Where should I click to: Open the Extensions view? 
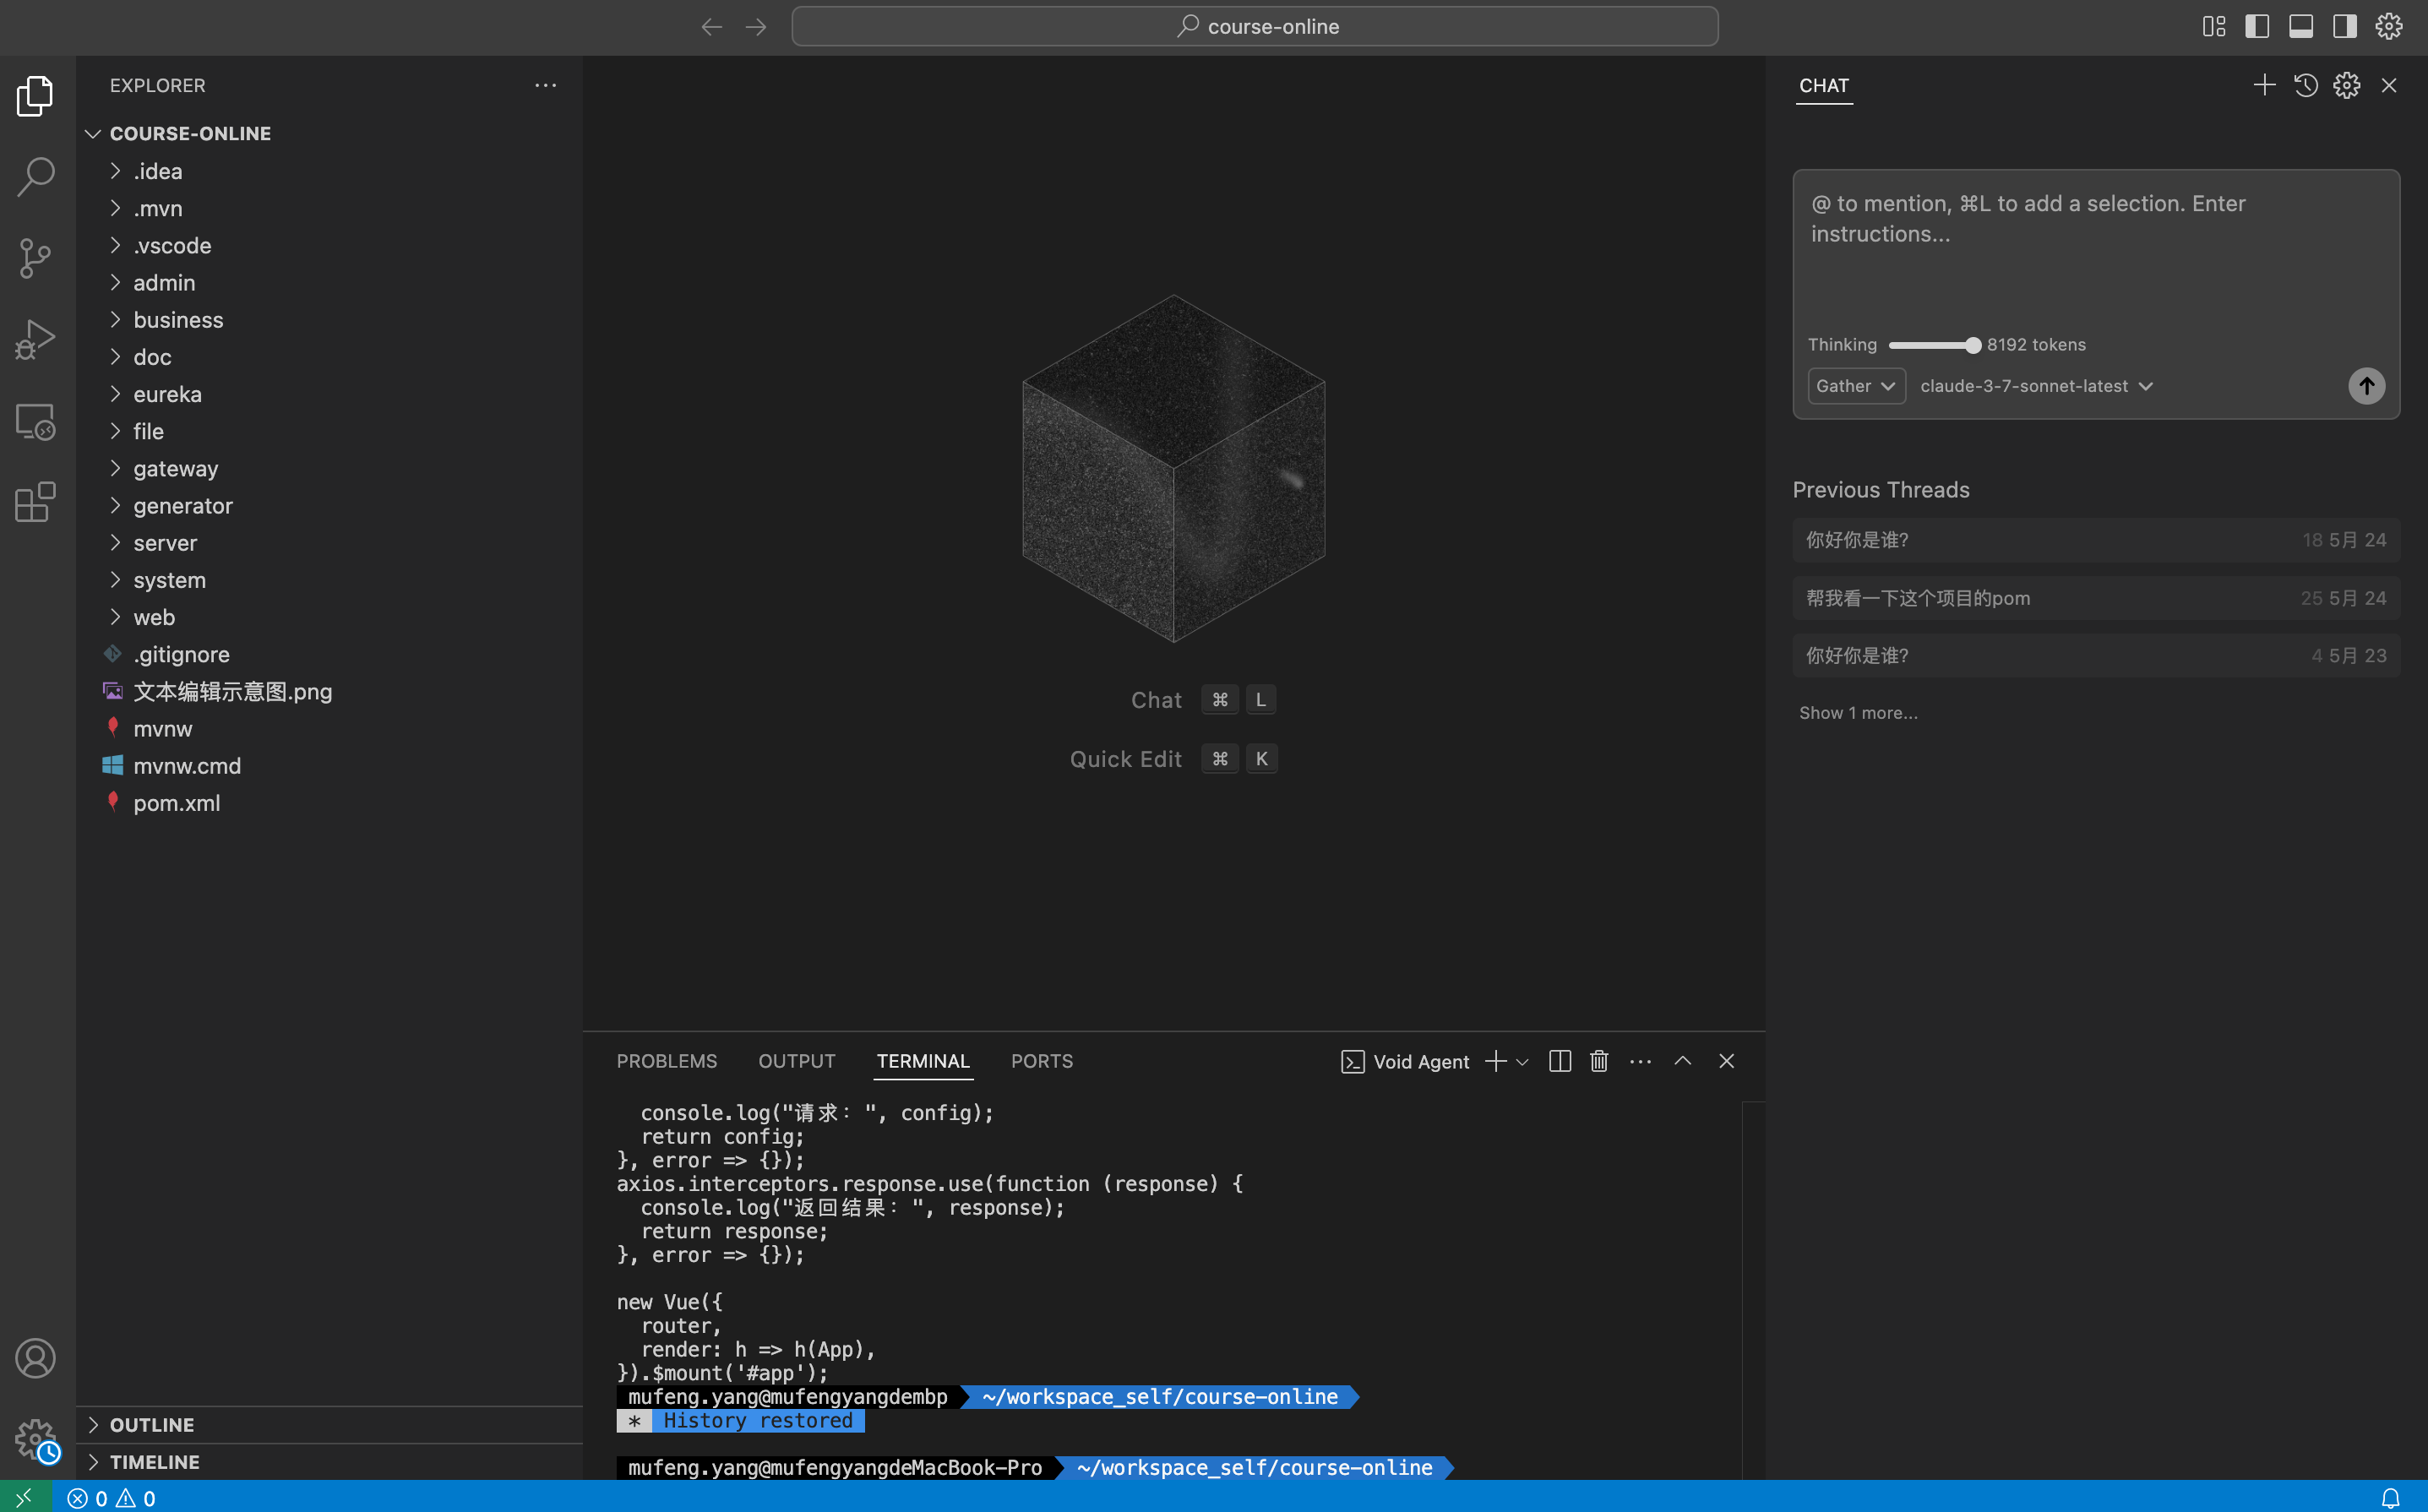36,502
